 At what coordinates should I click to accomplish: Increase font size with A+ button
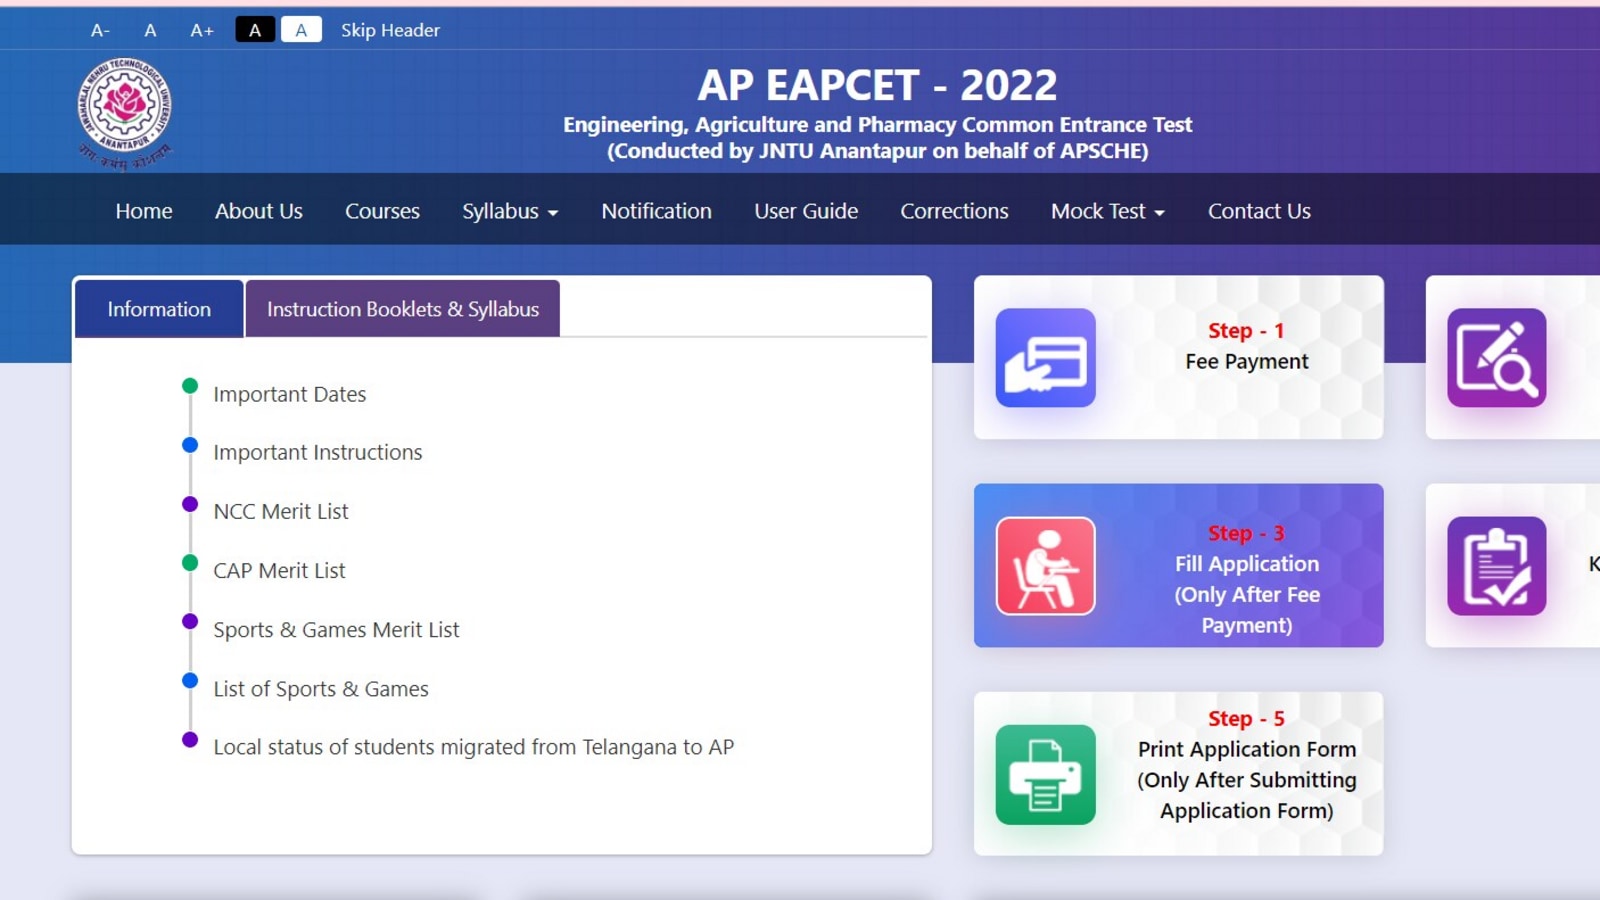click(x=202, y=30)
